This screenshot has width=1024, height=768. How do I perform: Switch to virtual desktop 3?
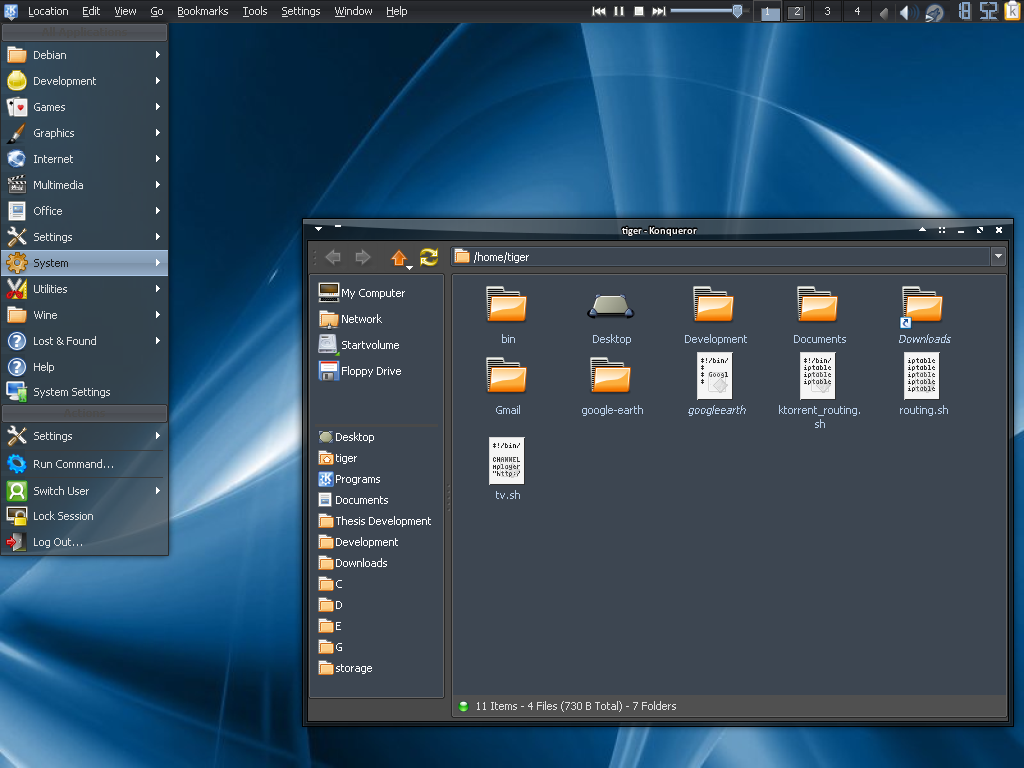[827, 12]
